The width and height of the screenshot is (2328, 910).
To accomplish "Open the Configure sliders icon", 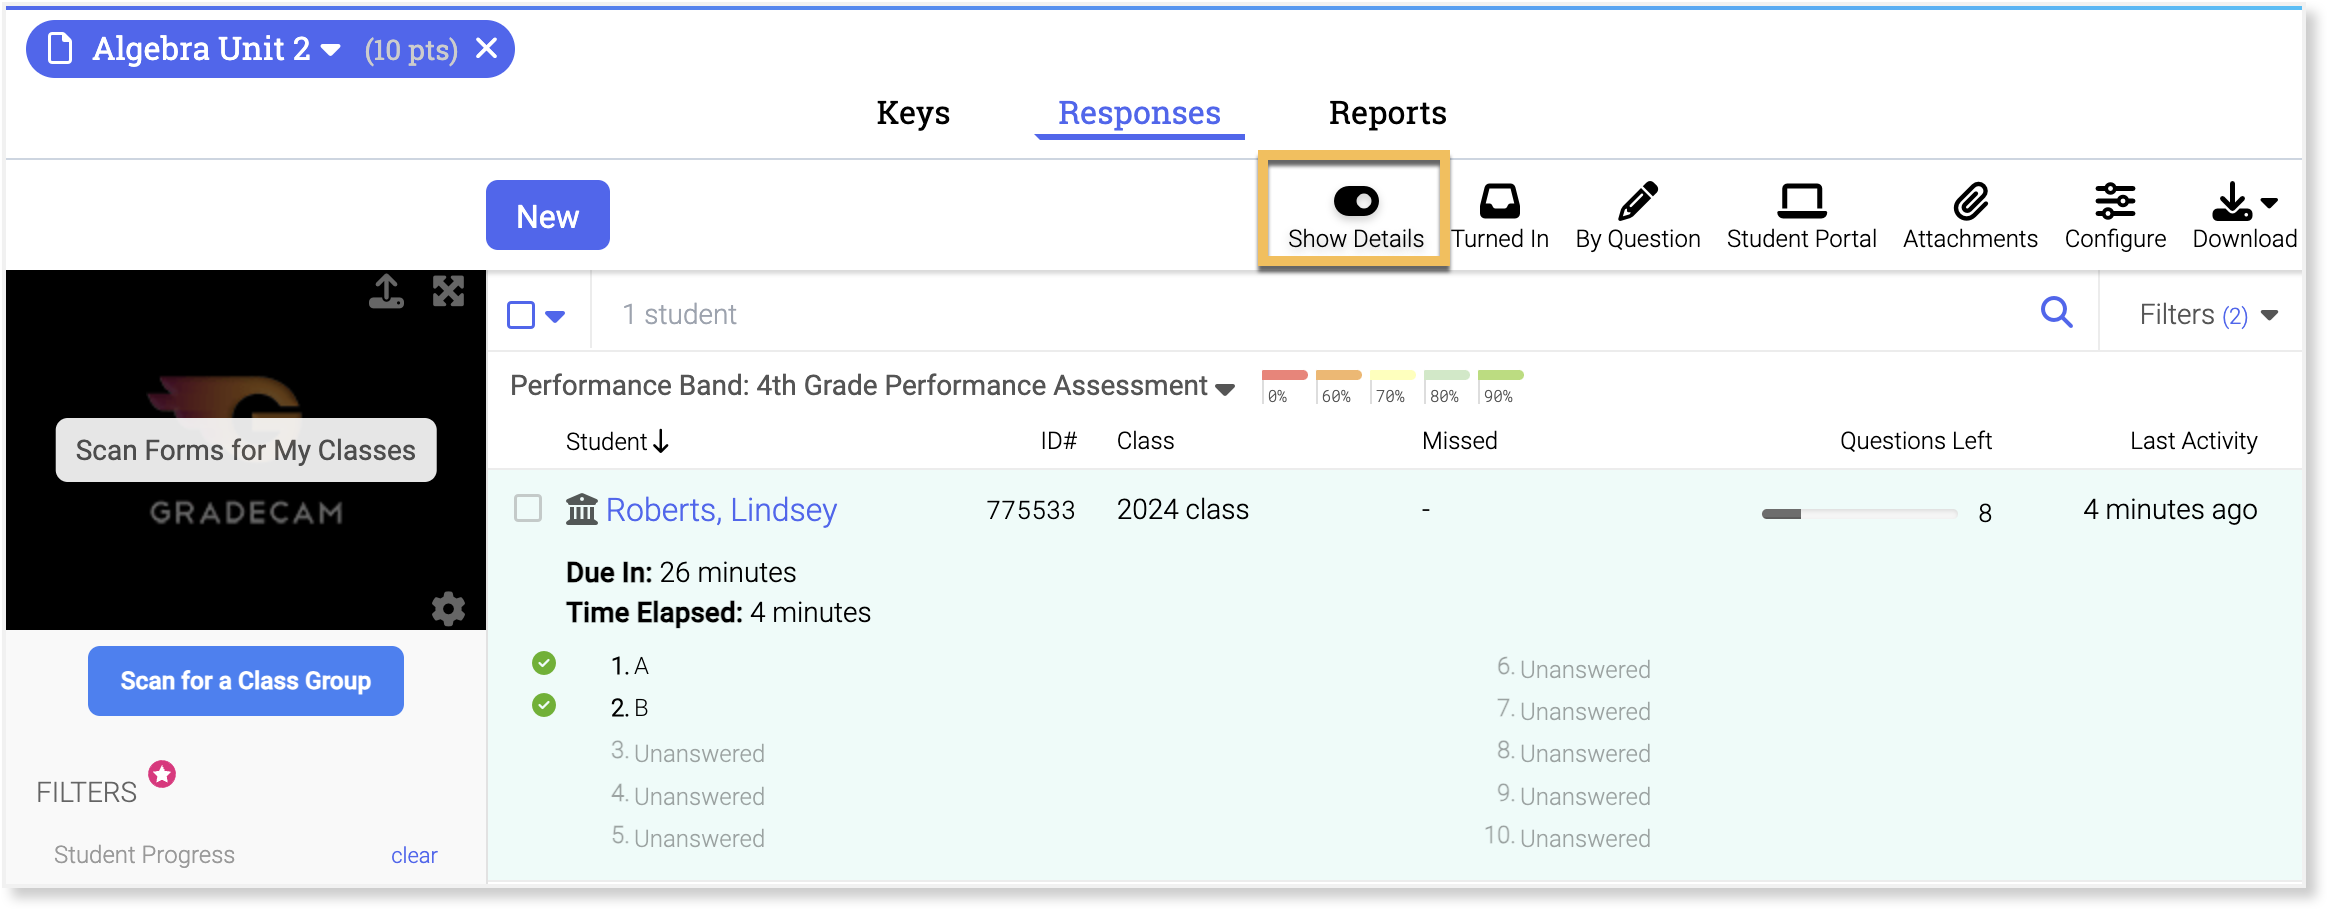I will pyautogui.click(x=2115, y=202).
